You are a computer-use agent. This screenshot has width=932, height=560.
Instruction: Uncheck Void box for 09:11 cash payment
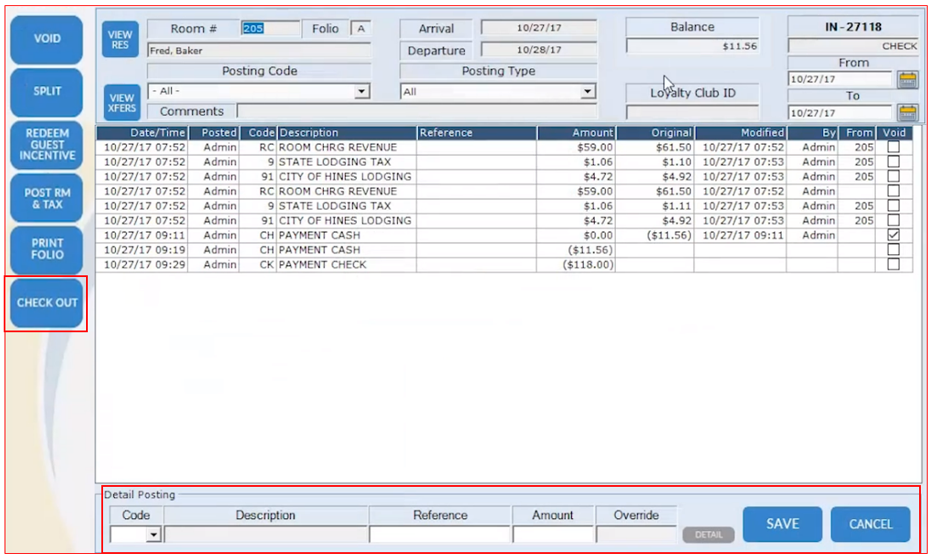coord(893,235)
